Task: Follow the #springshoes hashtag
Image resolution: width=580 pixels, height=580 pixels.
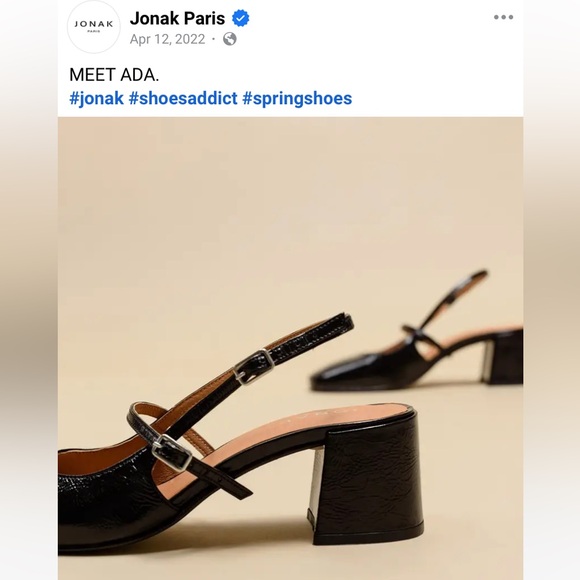Action: (x=297, y=98)
